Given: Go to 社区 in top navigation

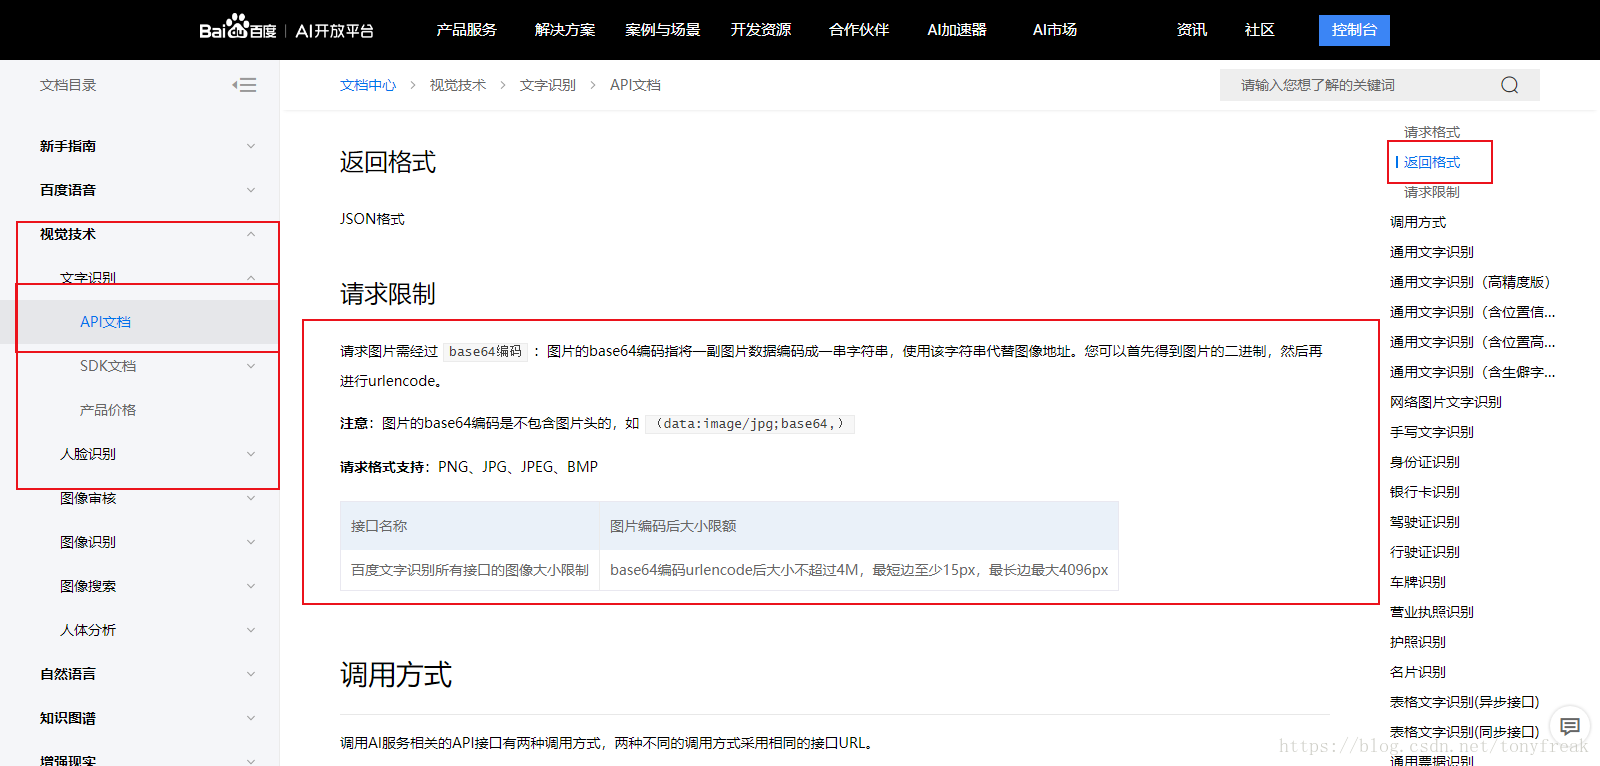Looking at the screenshot, I should tap(1260, 30).
